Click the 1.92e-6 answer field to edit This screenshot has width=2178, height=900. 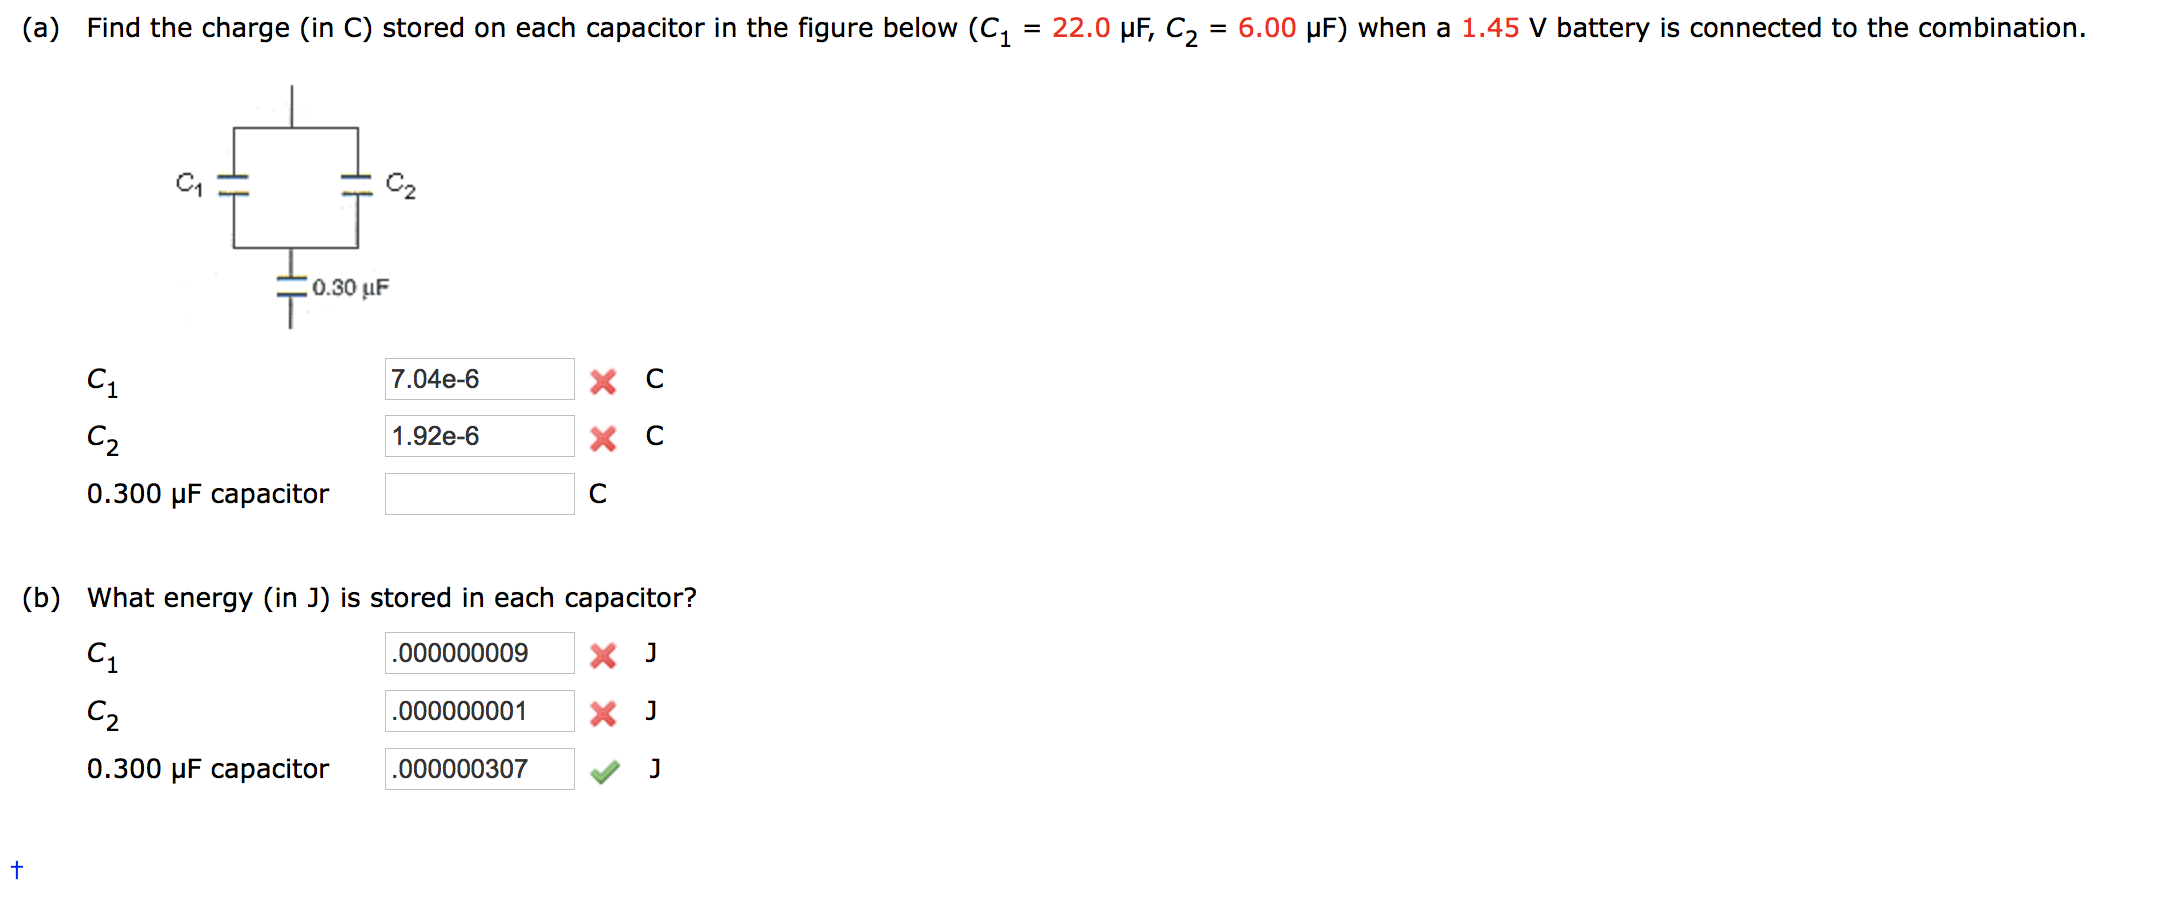pyautogui.click(x=479, y=436)
